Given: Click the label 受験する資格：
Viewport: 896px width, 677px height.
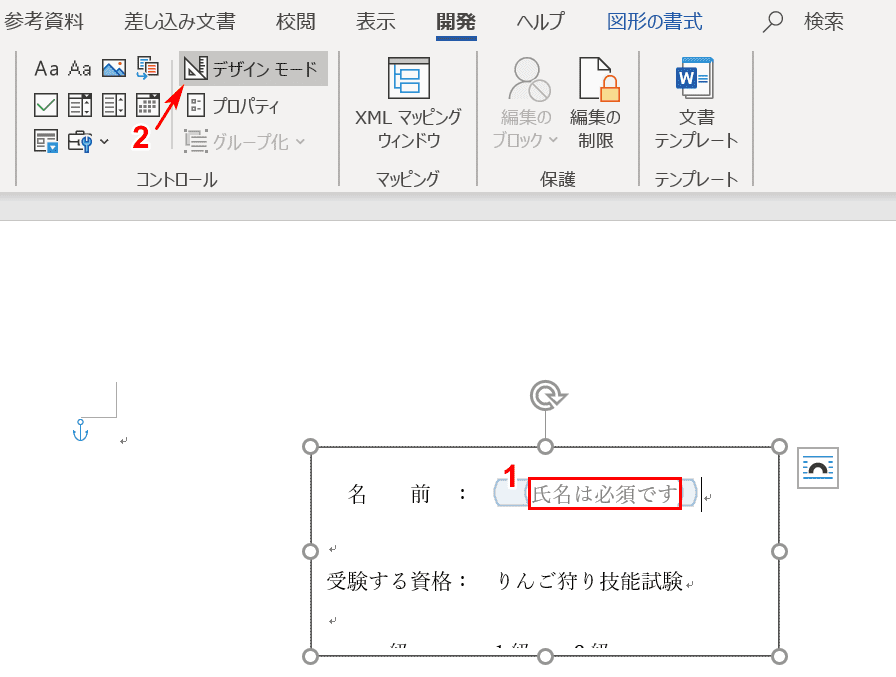Looking at the screenshot, I should point(398,581).
